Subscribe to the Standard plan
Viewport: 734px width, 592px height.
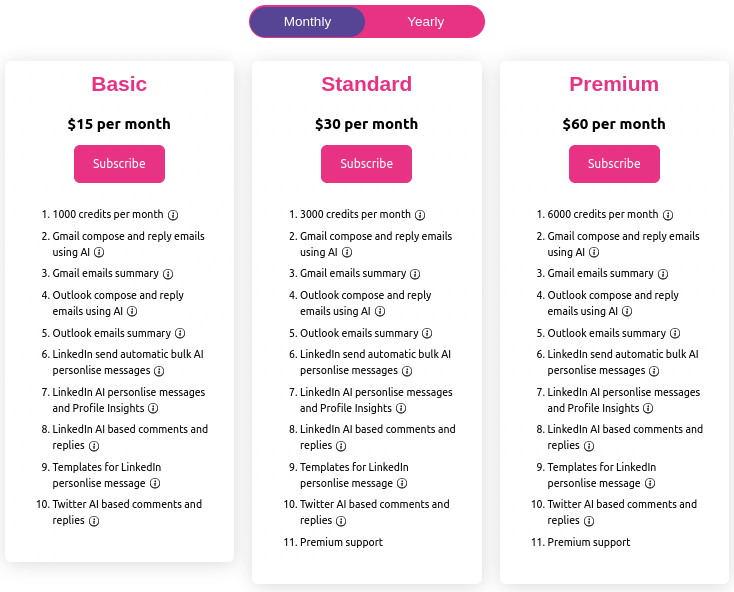[x=366, y=164]
